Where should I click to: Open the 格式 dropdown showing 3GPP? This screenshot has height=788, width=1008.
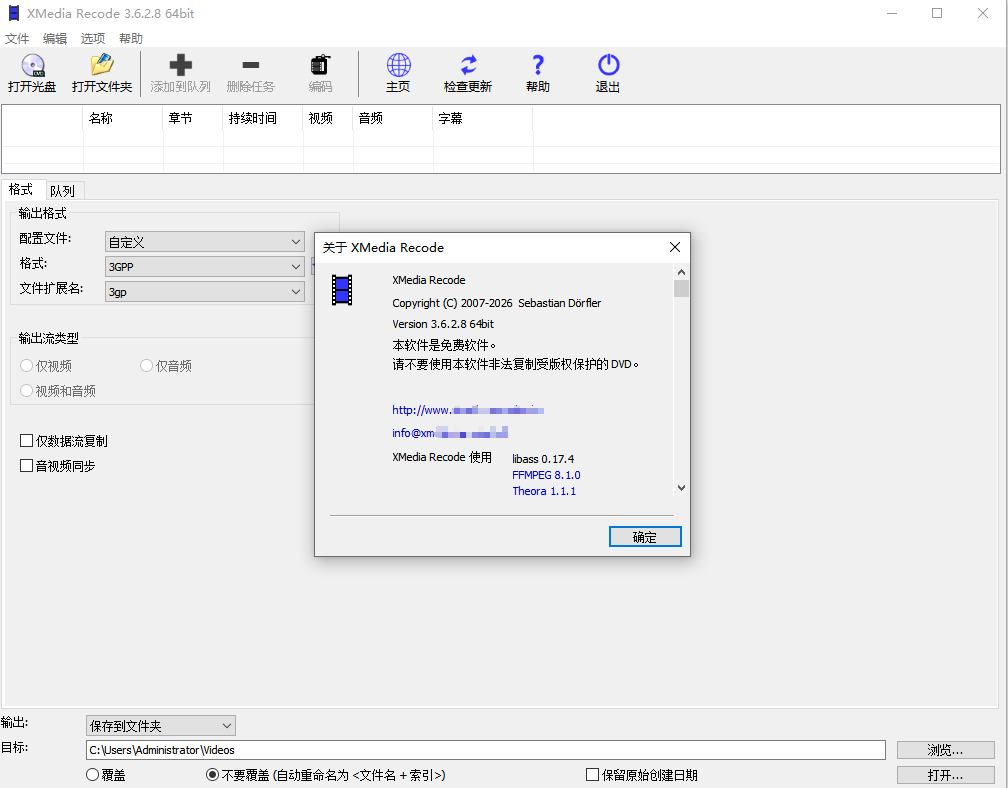pyautogui.click(x=204, y=266)
